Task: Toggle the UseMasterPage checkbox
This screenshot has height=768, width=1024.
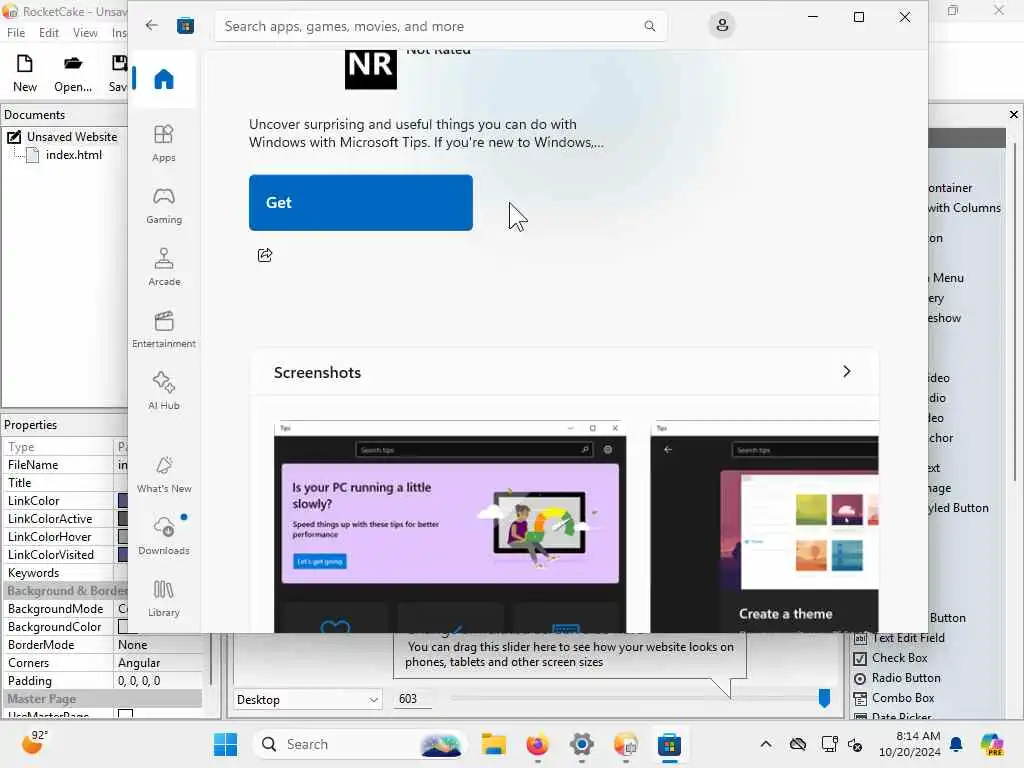Action: coord(125,714)
